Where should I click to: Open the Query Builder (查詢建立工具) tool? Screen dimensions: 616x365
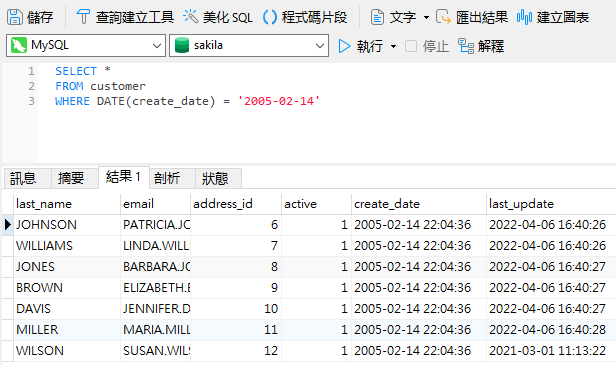[x=125, y=17]
